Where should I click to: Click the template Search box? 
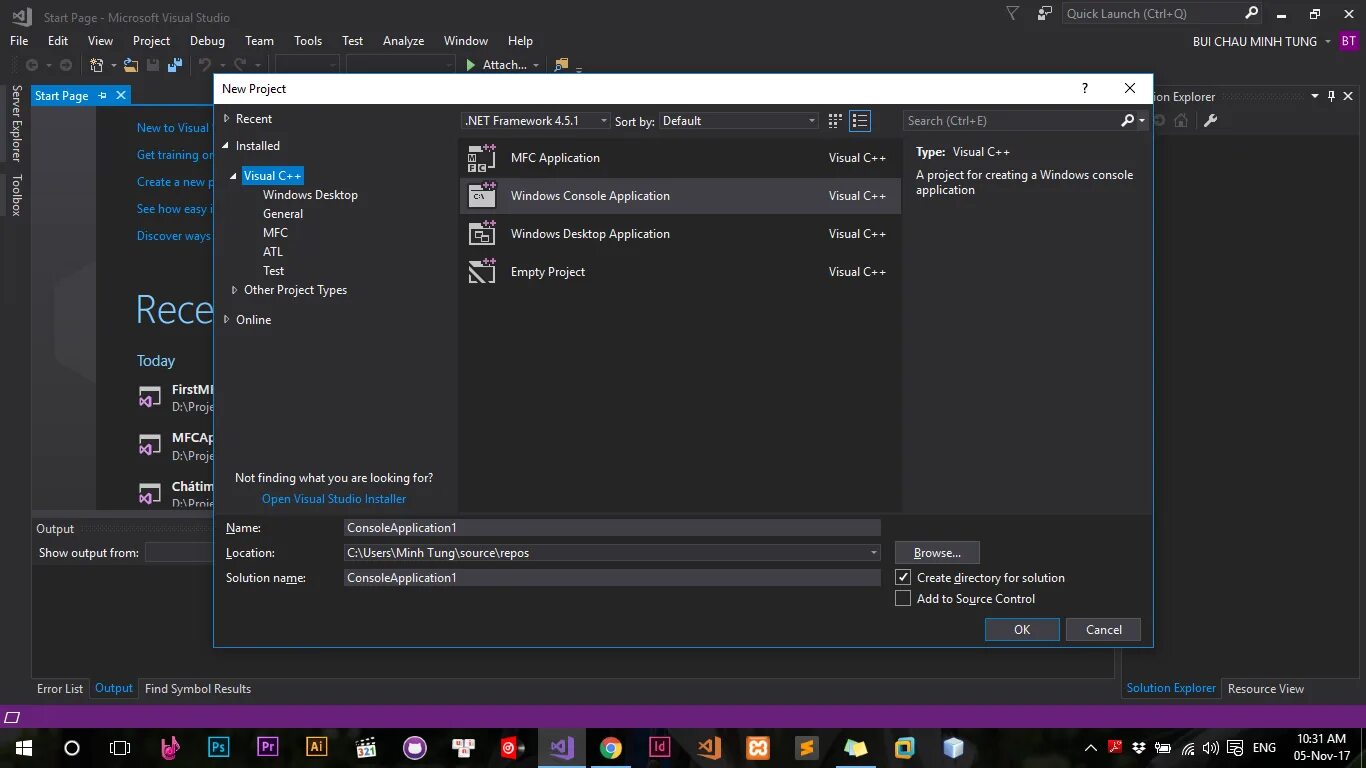coord(1012,120)
